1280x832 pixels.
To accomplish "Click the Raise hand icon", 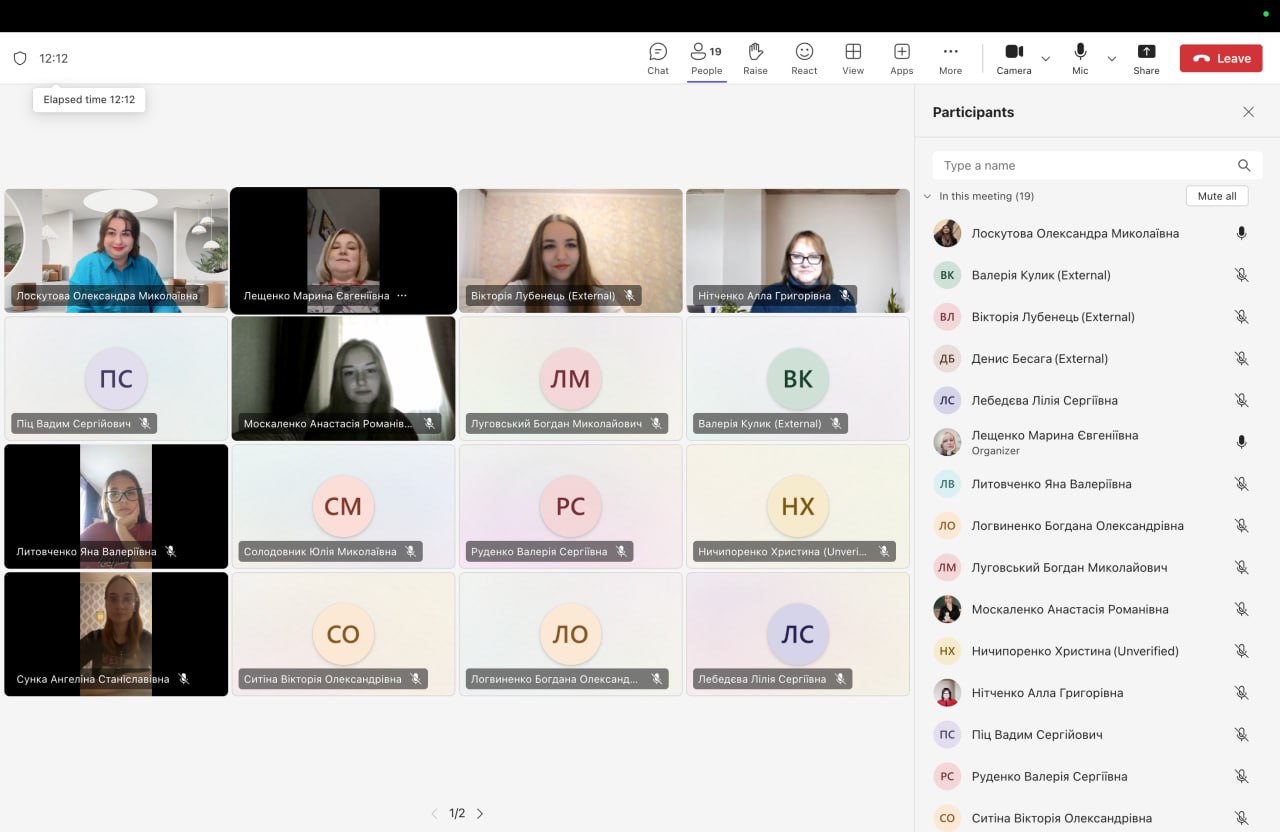I will click(755, 58).
